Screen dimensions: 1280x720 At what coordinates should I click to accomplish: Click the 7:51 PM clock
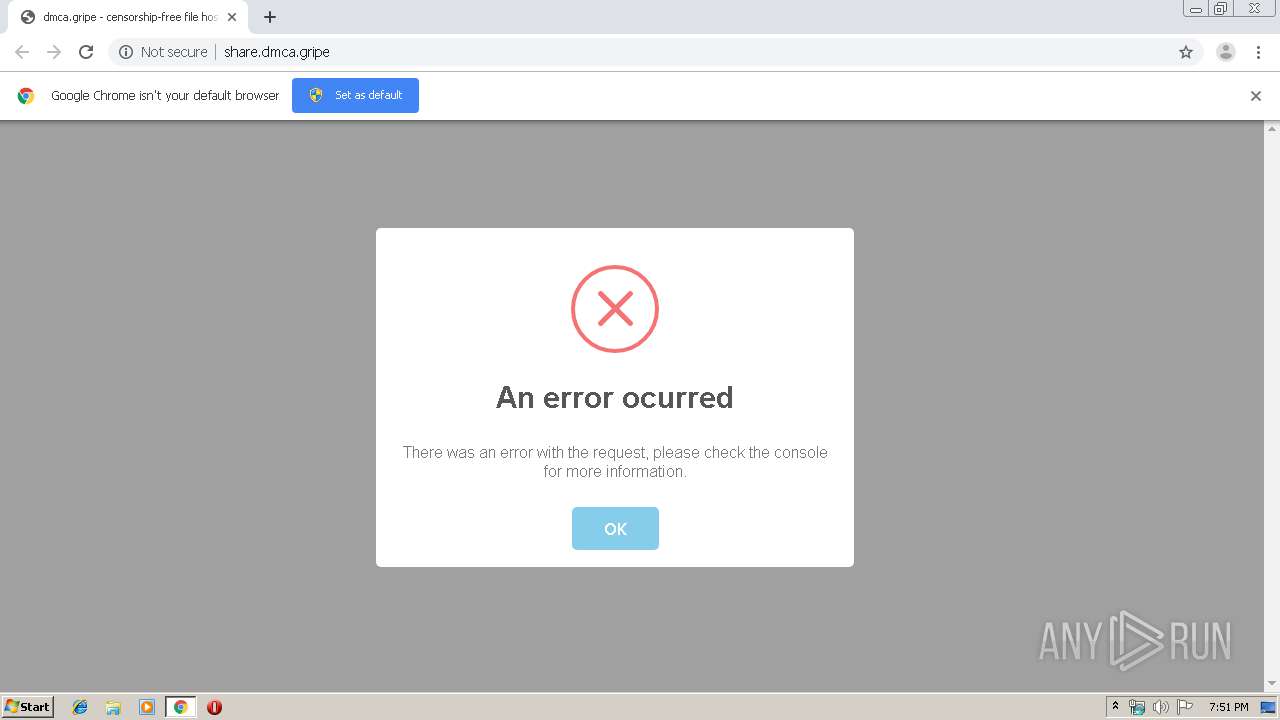click(1228, 707)
